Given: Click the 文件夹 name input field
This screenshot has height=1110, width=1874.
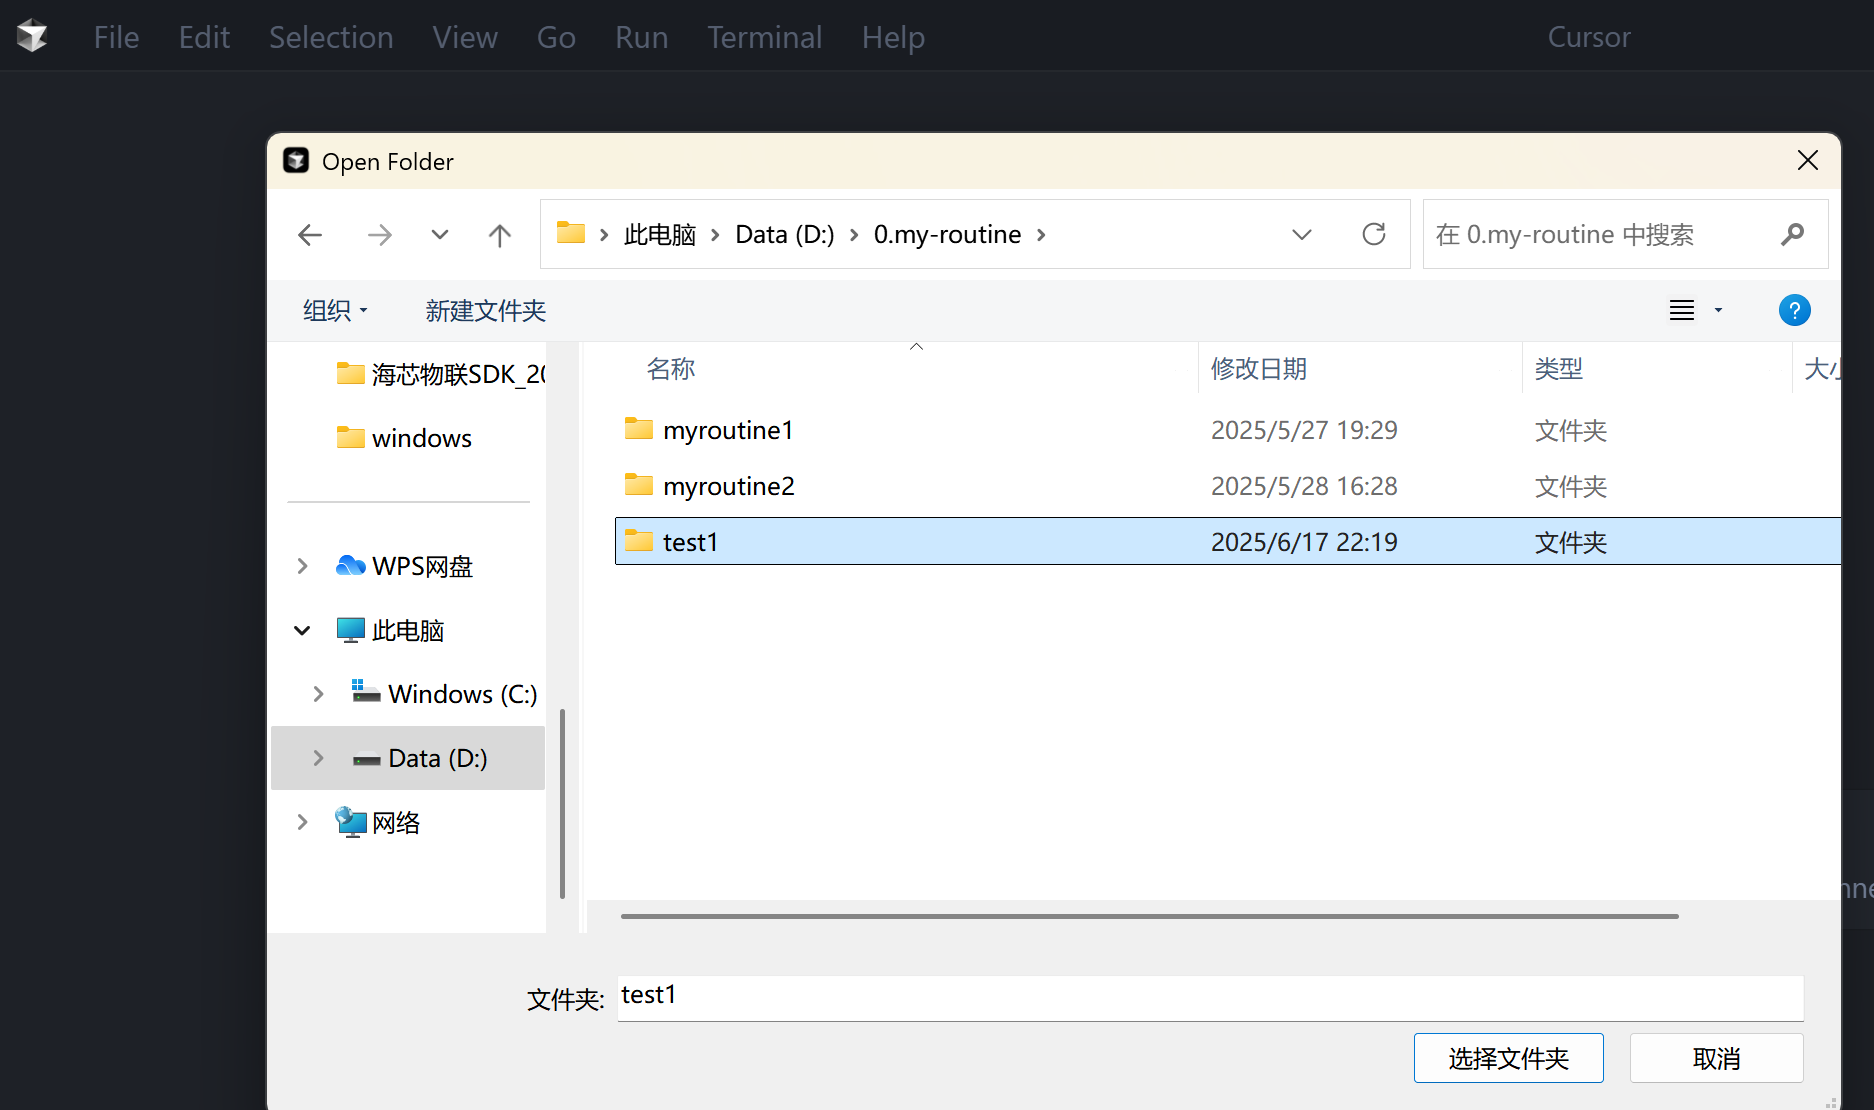Looking at the screenshot, I should [x=1210, y=997].
